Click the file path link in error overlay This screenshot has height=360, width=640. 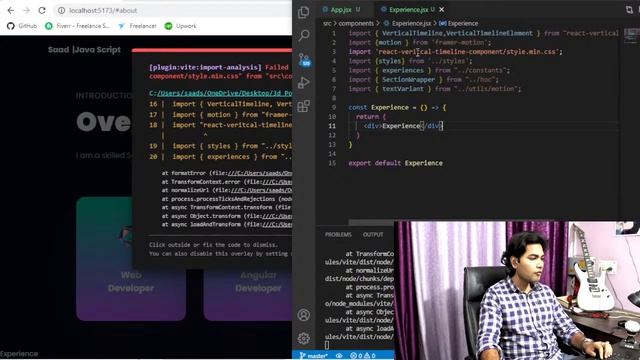click(x=224, y=93)
